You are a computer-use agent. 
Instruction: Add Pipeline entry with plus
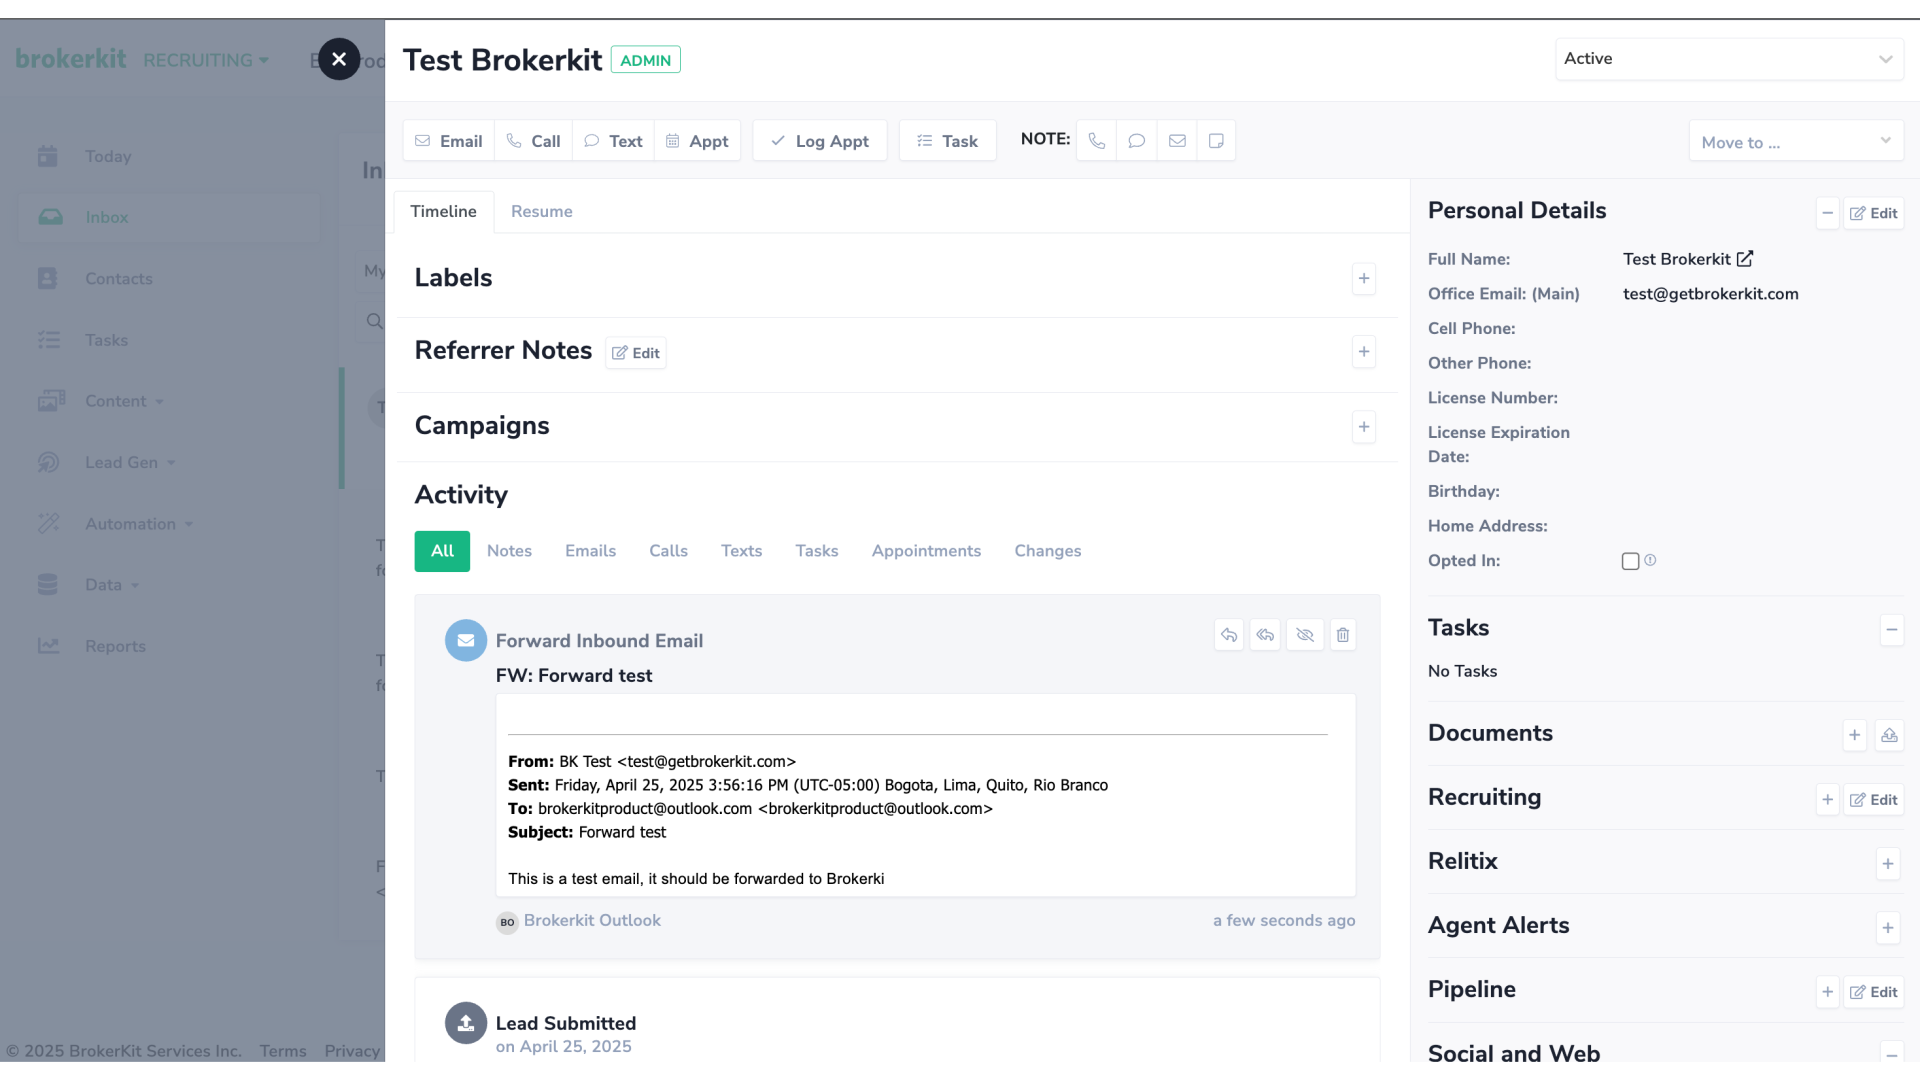pyautogui.click(x=1828, y=992)
